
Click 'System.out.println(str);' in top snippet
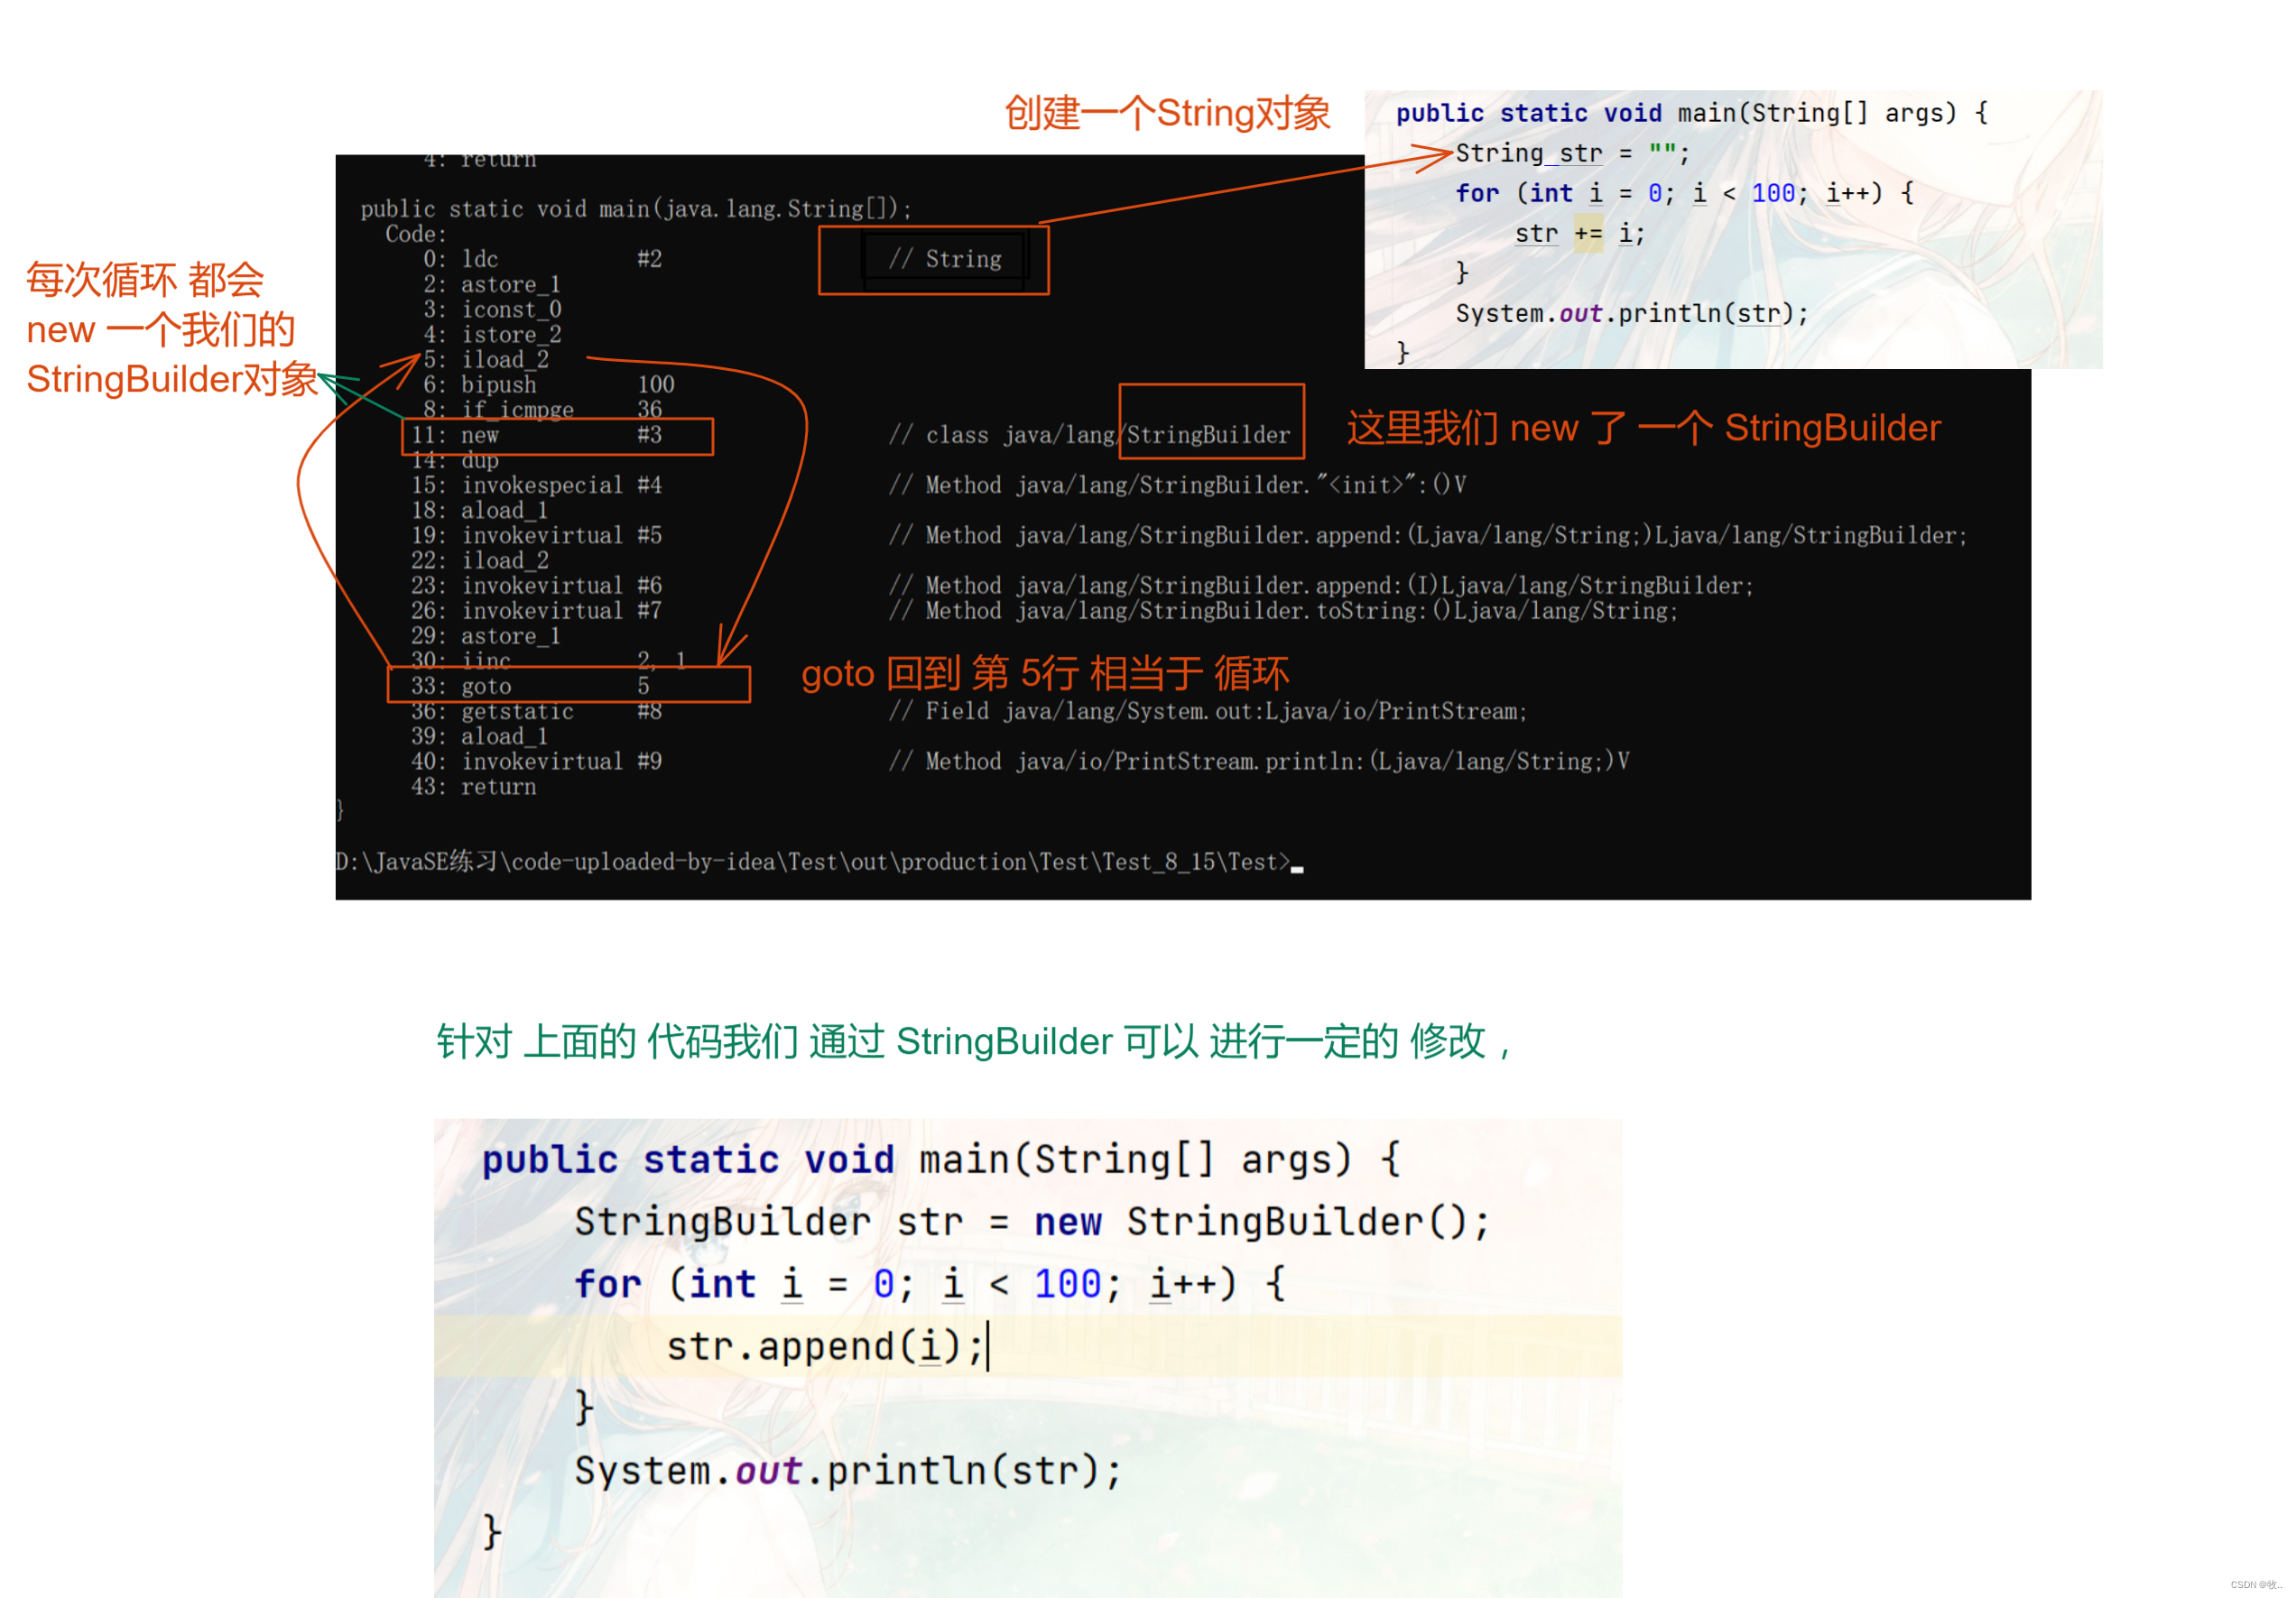point(1632,313)
